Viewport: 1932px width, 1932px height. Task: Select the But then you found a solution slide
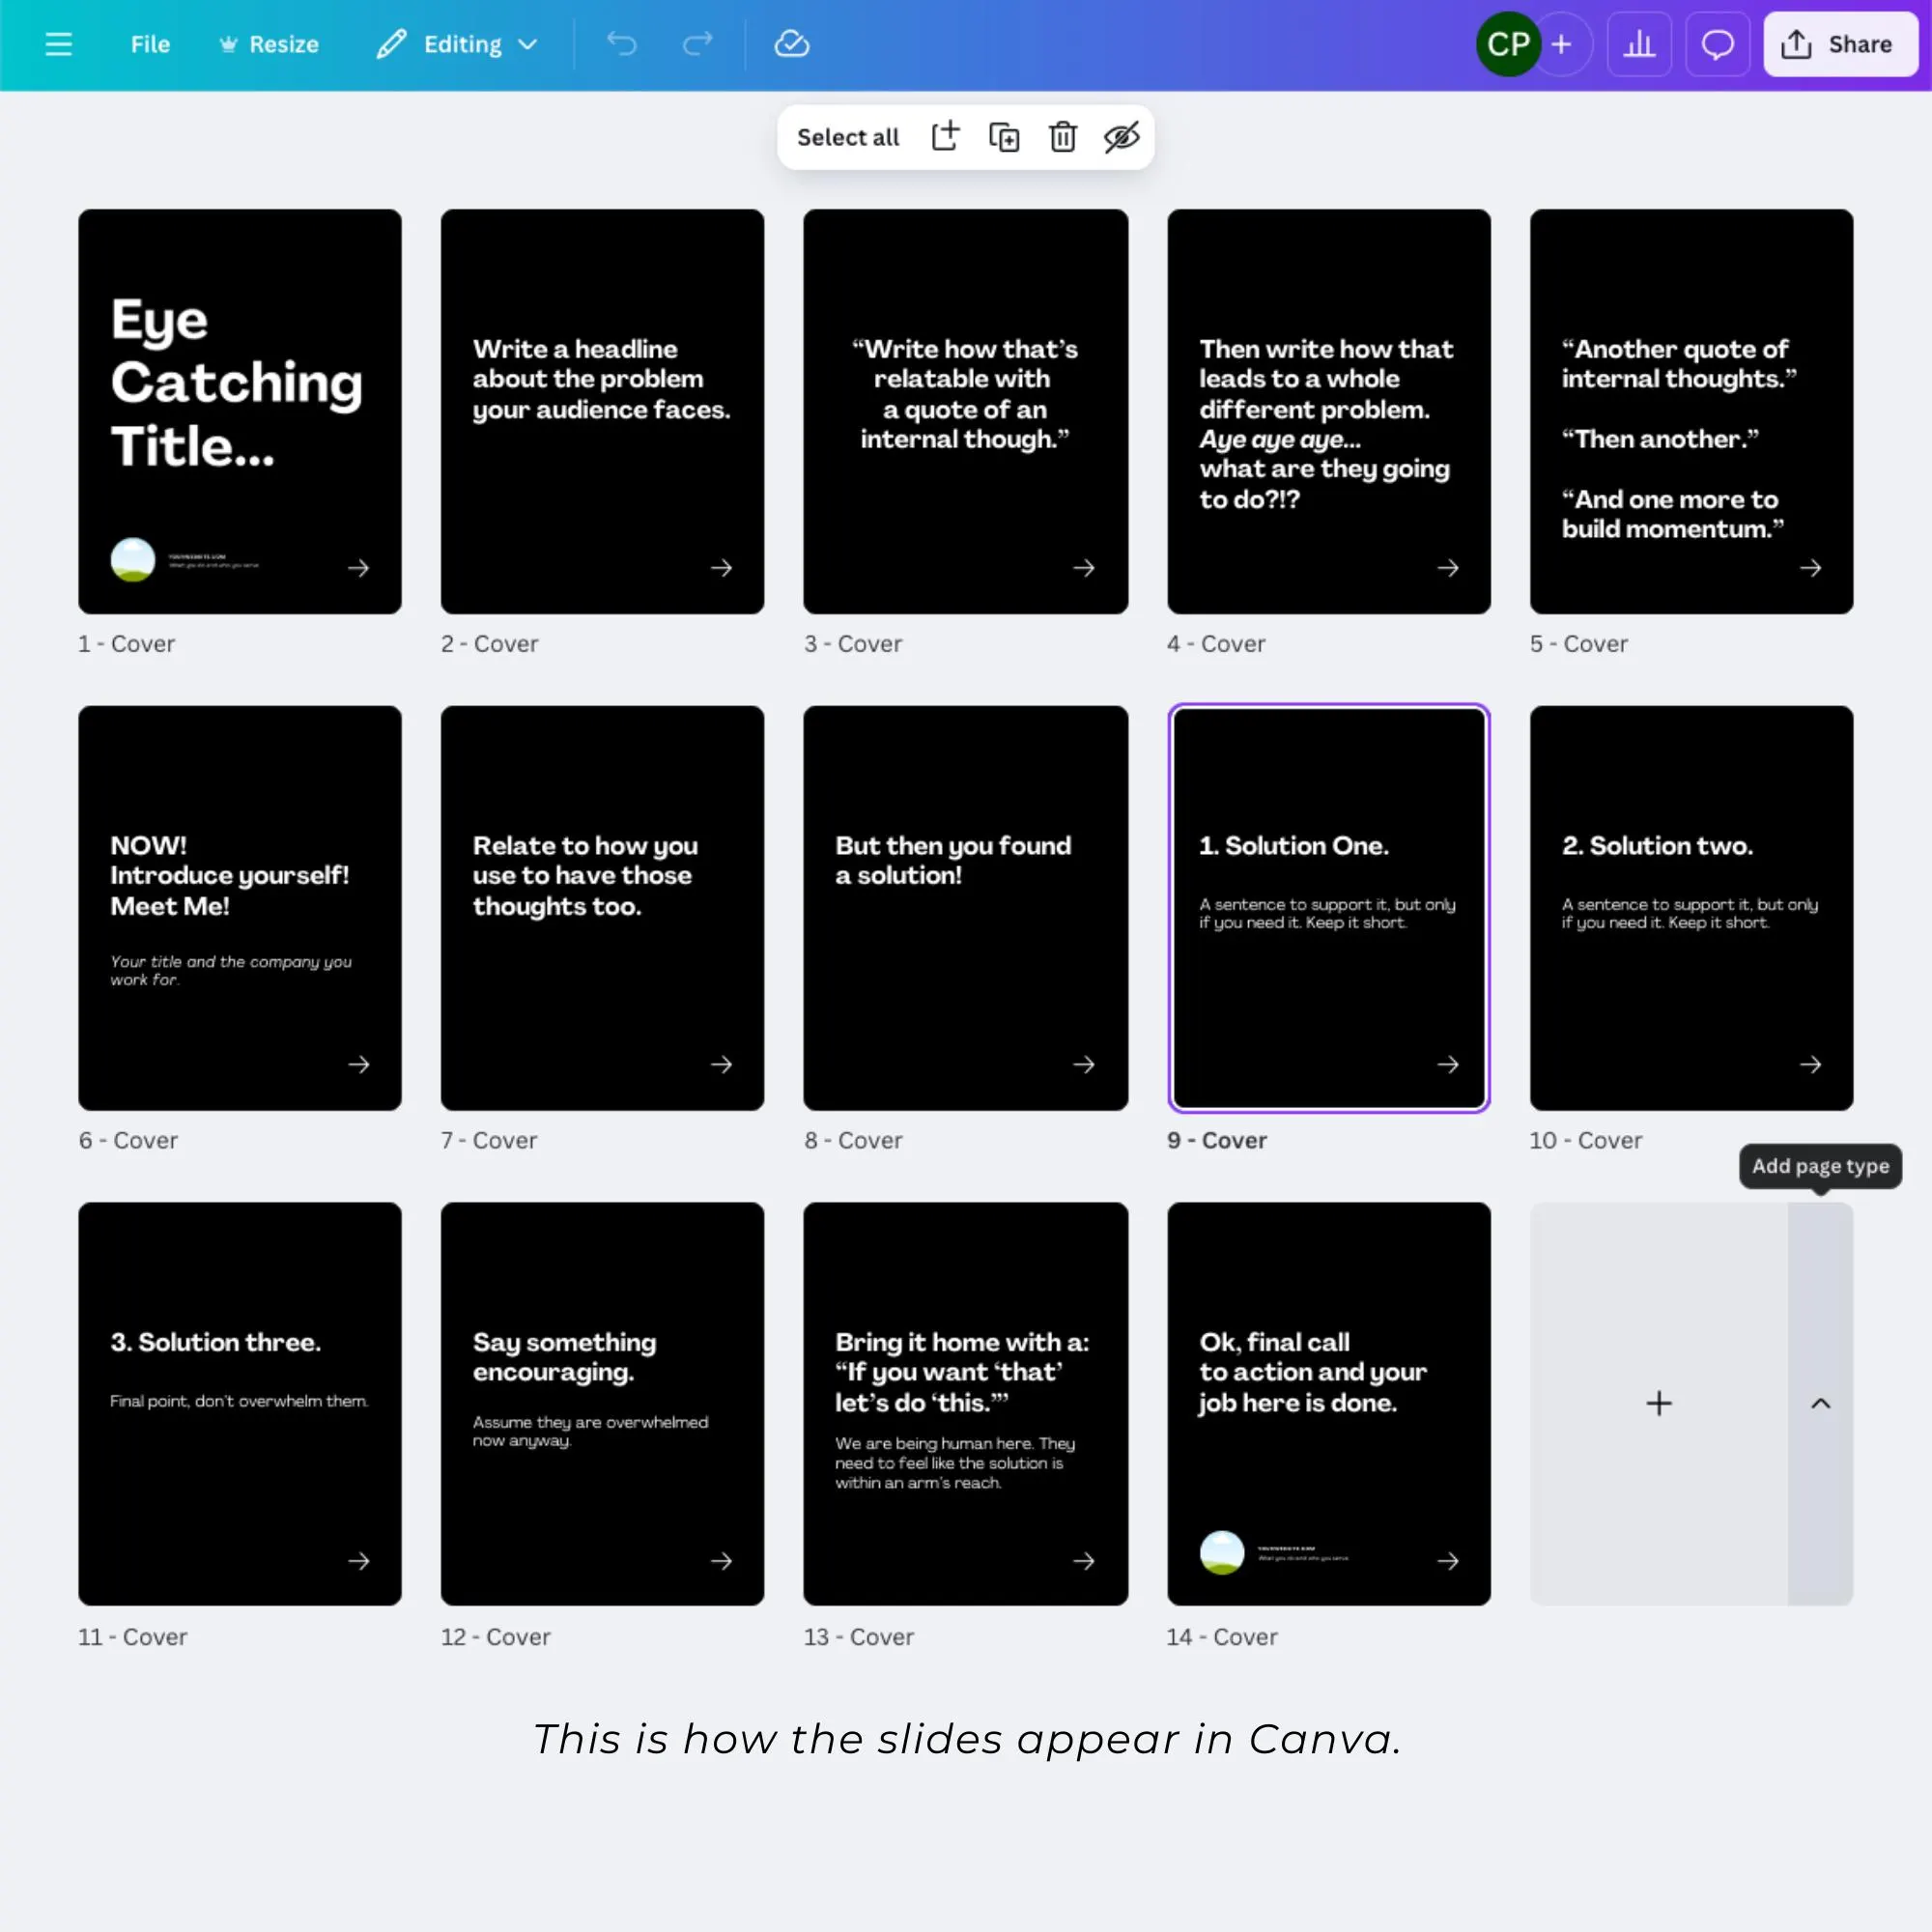[966, 908]
